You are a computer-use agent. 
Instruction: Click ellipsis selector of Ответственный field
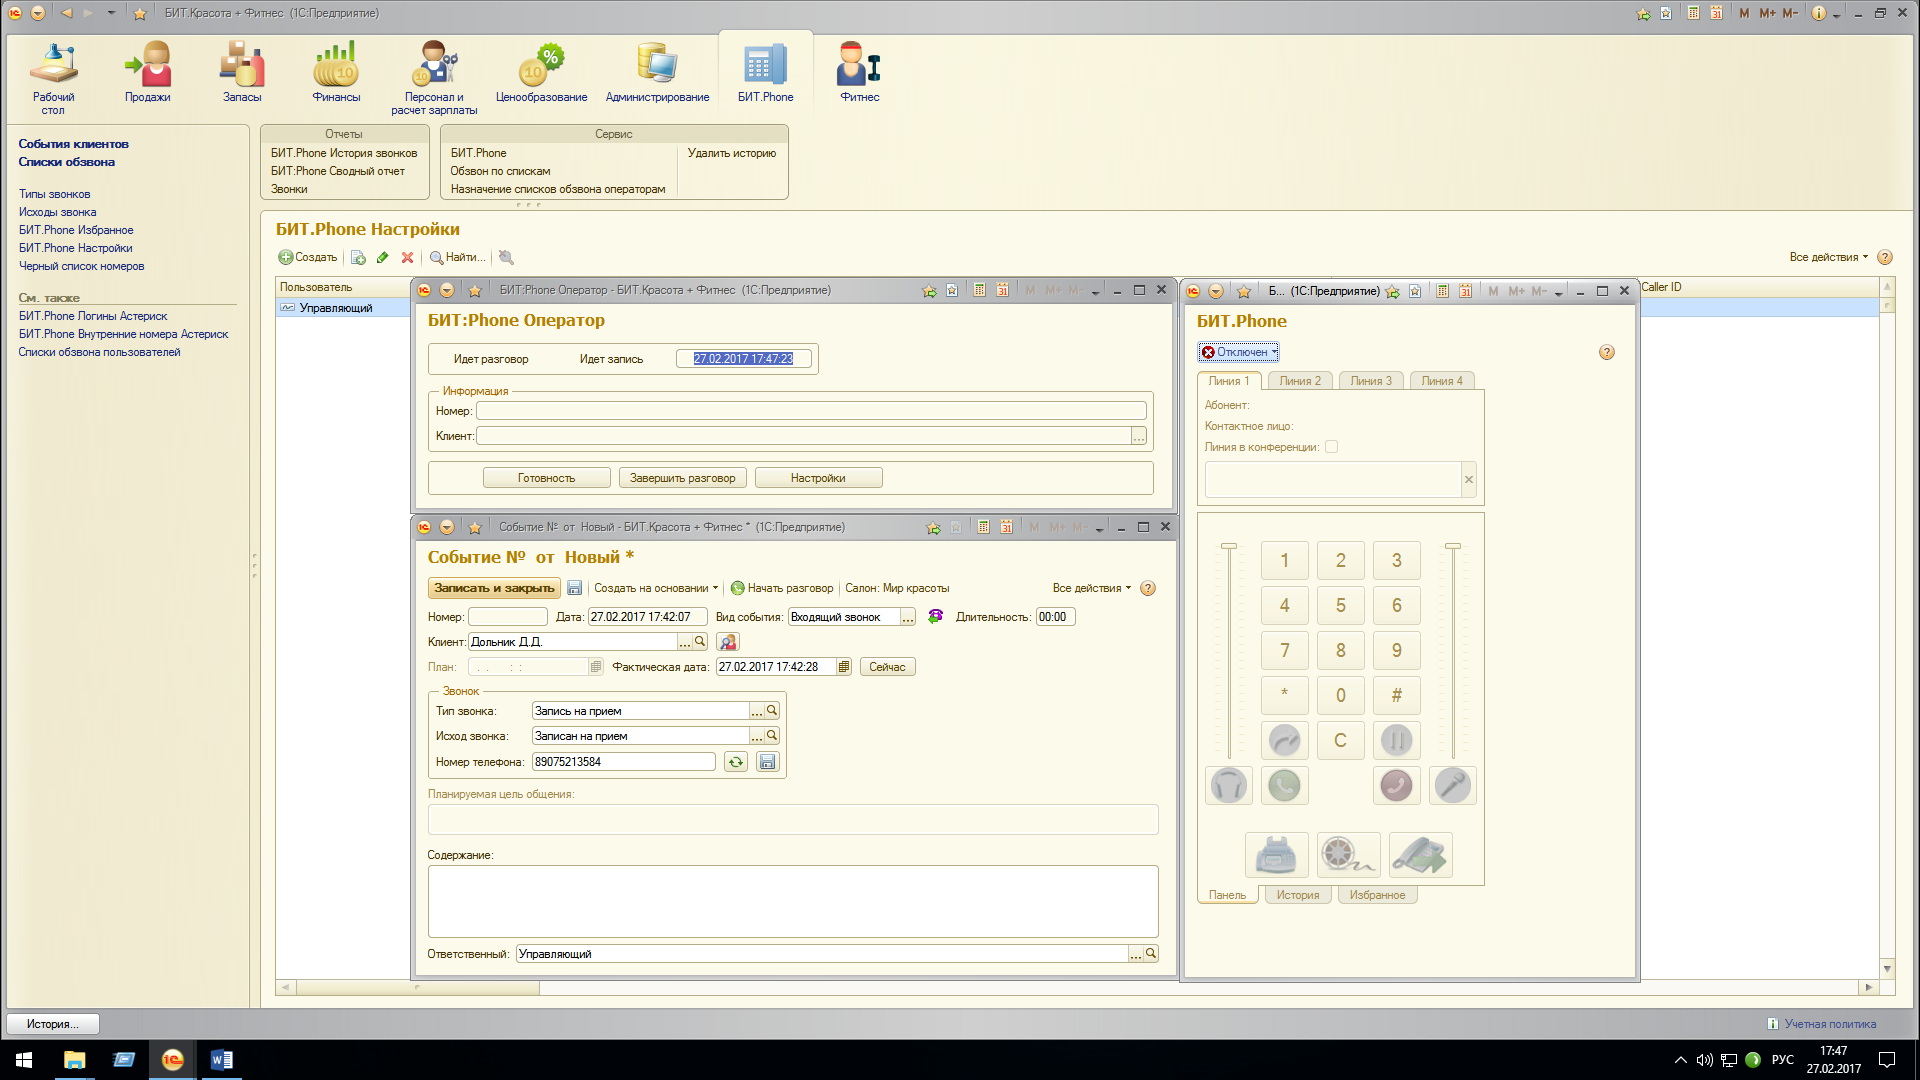(1135, 954)
